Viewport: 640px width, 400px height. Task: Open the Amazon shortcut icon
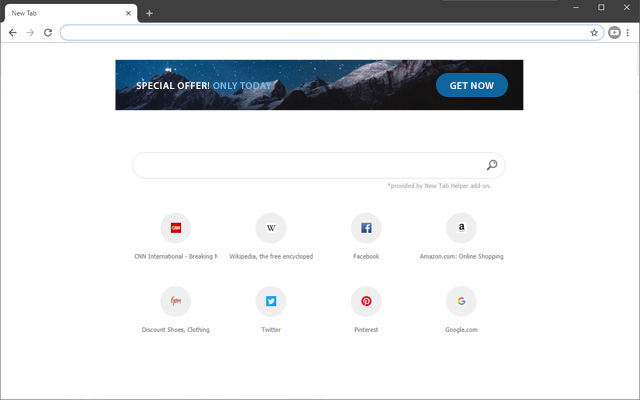click(x=461, y=228)
